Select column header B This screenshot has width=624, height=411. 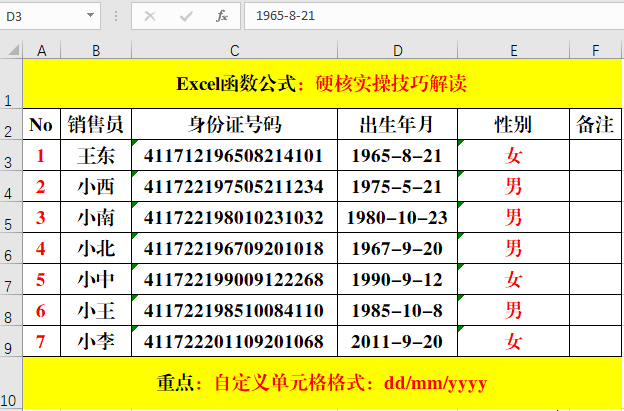pyautogui.click(x=96, y=50)
